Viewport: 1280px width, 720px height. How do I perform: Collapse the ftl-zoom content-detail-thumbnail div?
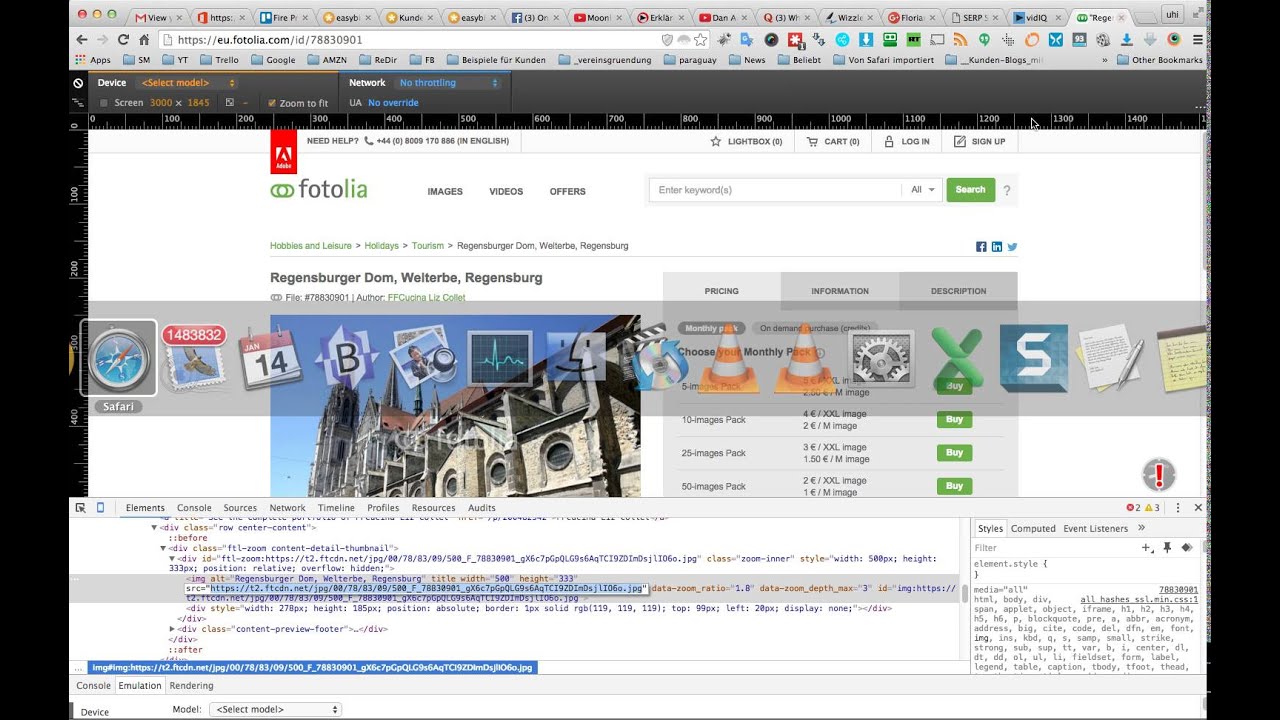coord(163,548)
